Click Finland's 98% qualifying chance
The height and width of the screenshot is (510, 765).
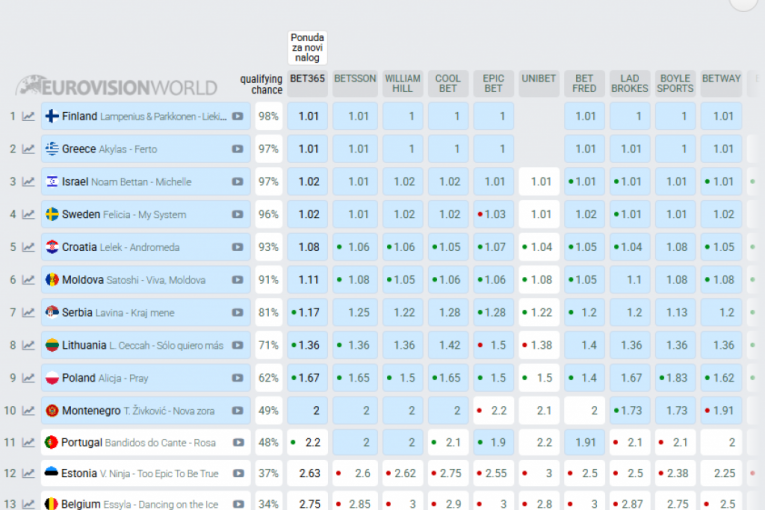(268, 116)
